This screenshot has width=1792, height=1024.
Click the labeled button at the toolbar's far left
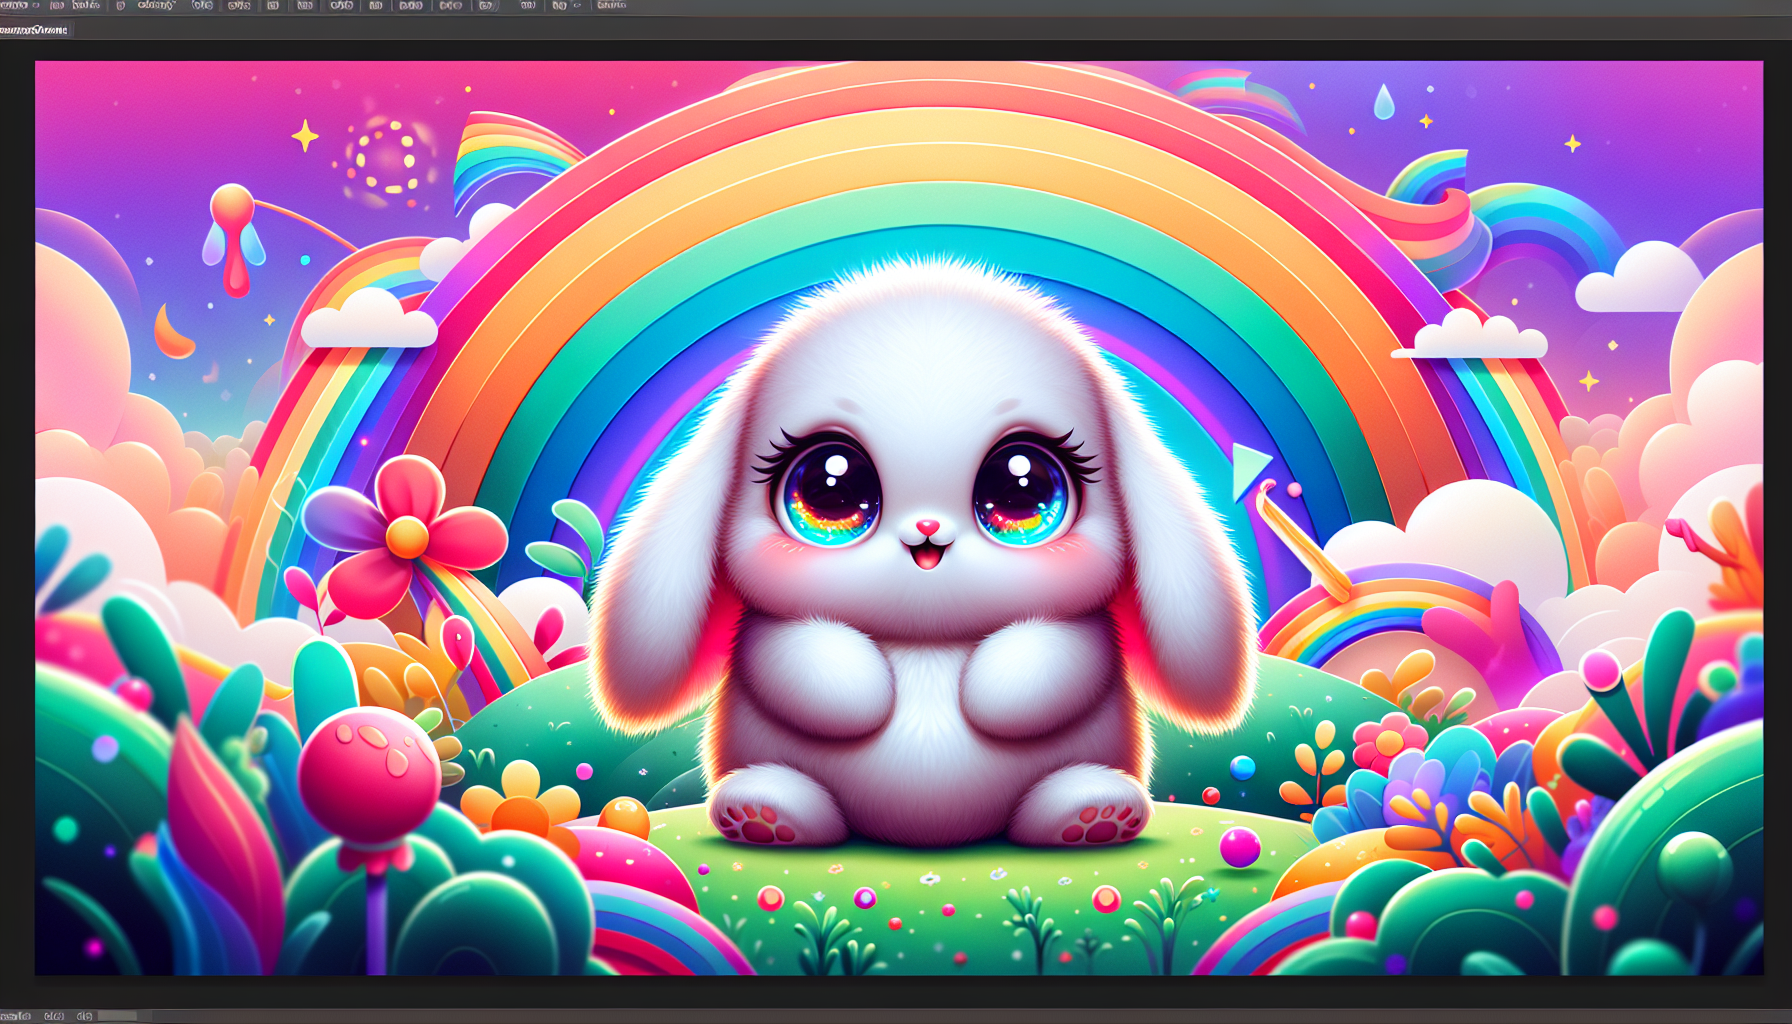pyautogui.click(x=14, y=6)
